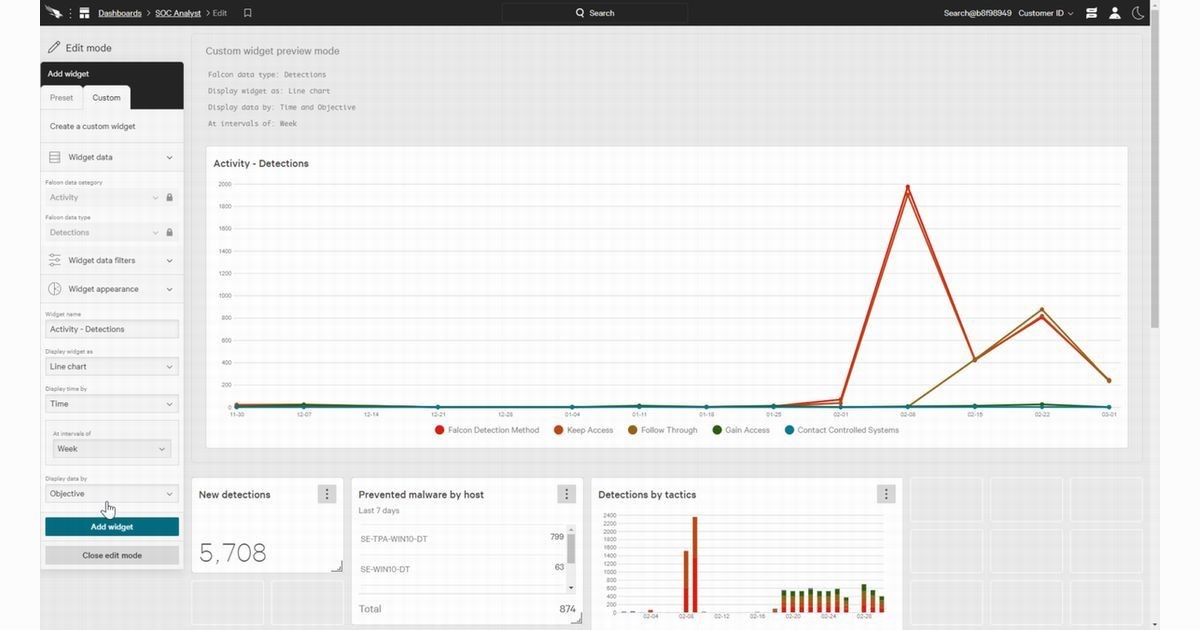Screen dimensions: 1200x630
Task: Open the Dashboards breadcrumb link
Action: [x=119, y=13]
